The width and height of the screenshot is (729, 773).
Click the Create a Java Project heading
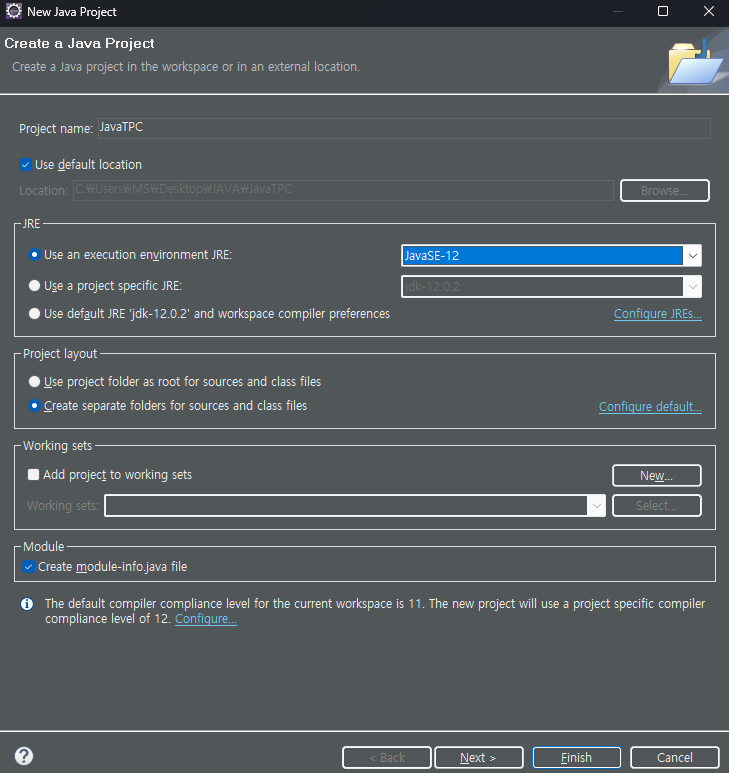pos(79,43)
